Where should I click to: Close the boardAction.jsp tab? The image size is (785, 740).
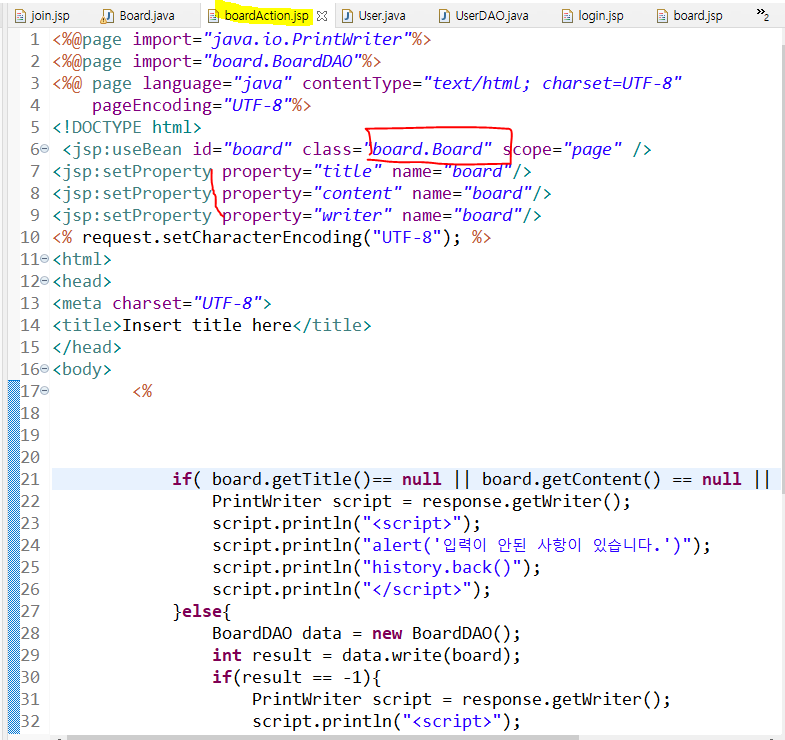(322, 17)
